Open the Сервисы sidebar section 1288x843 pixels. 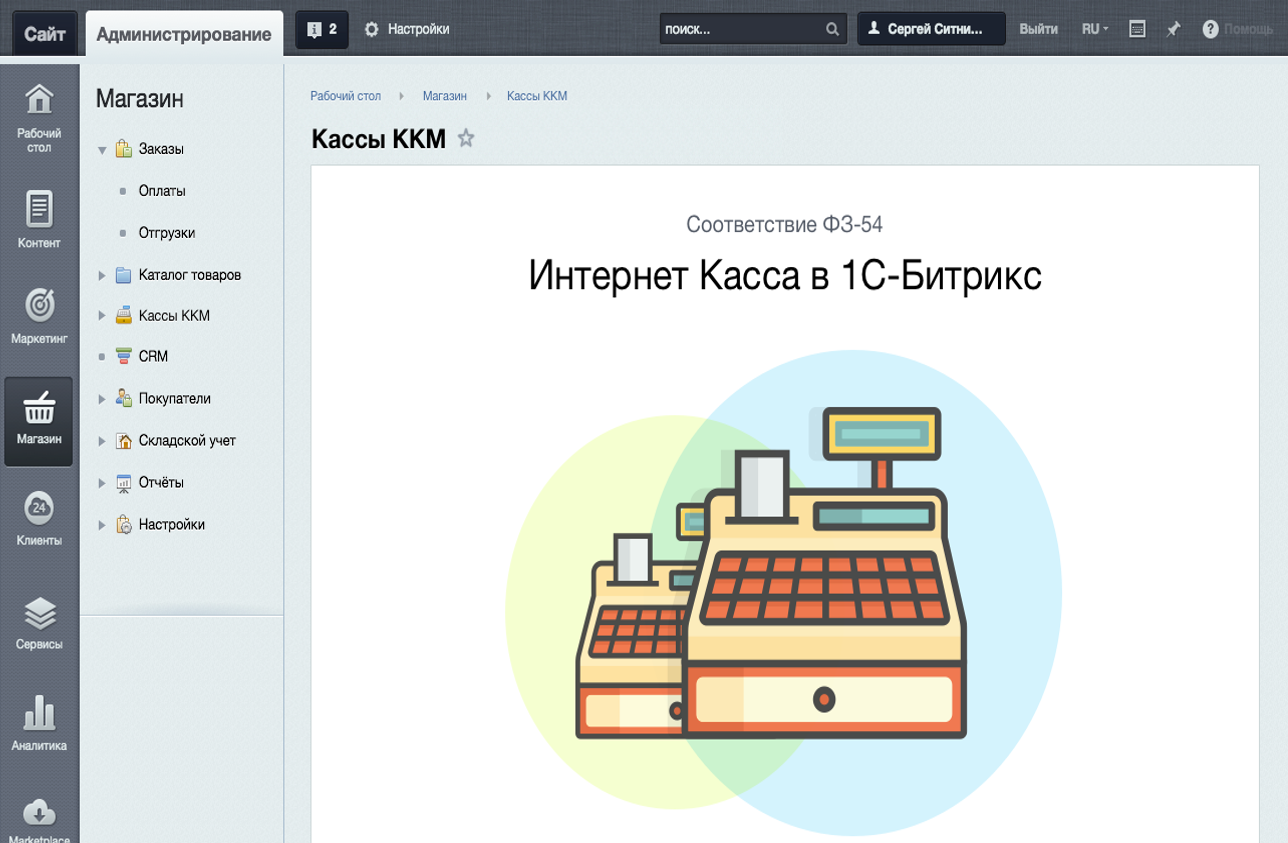click(39, 618)
